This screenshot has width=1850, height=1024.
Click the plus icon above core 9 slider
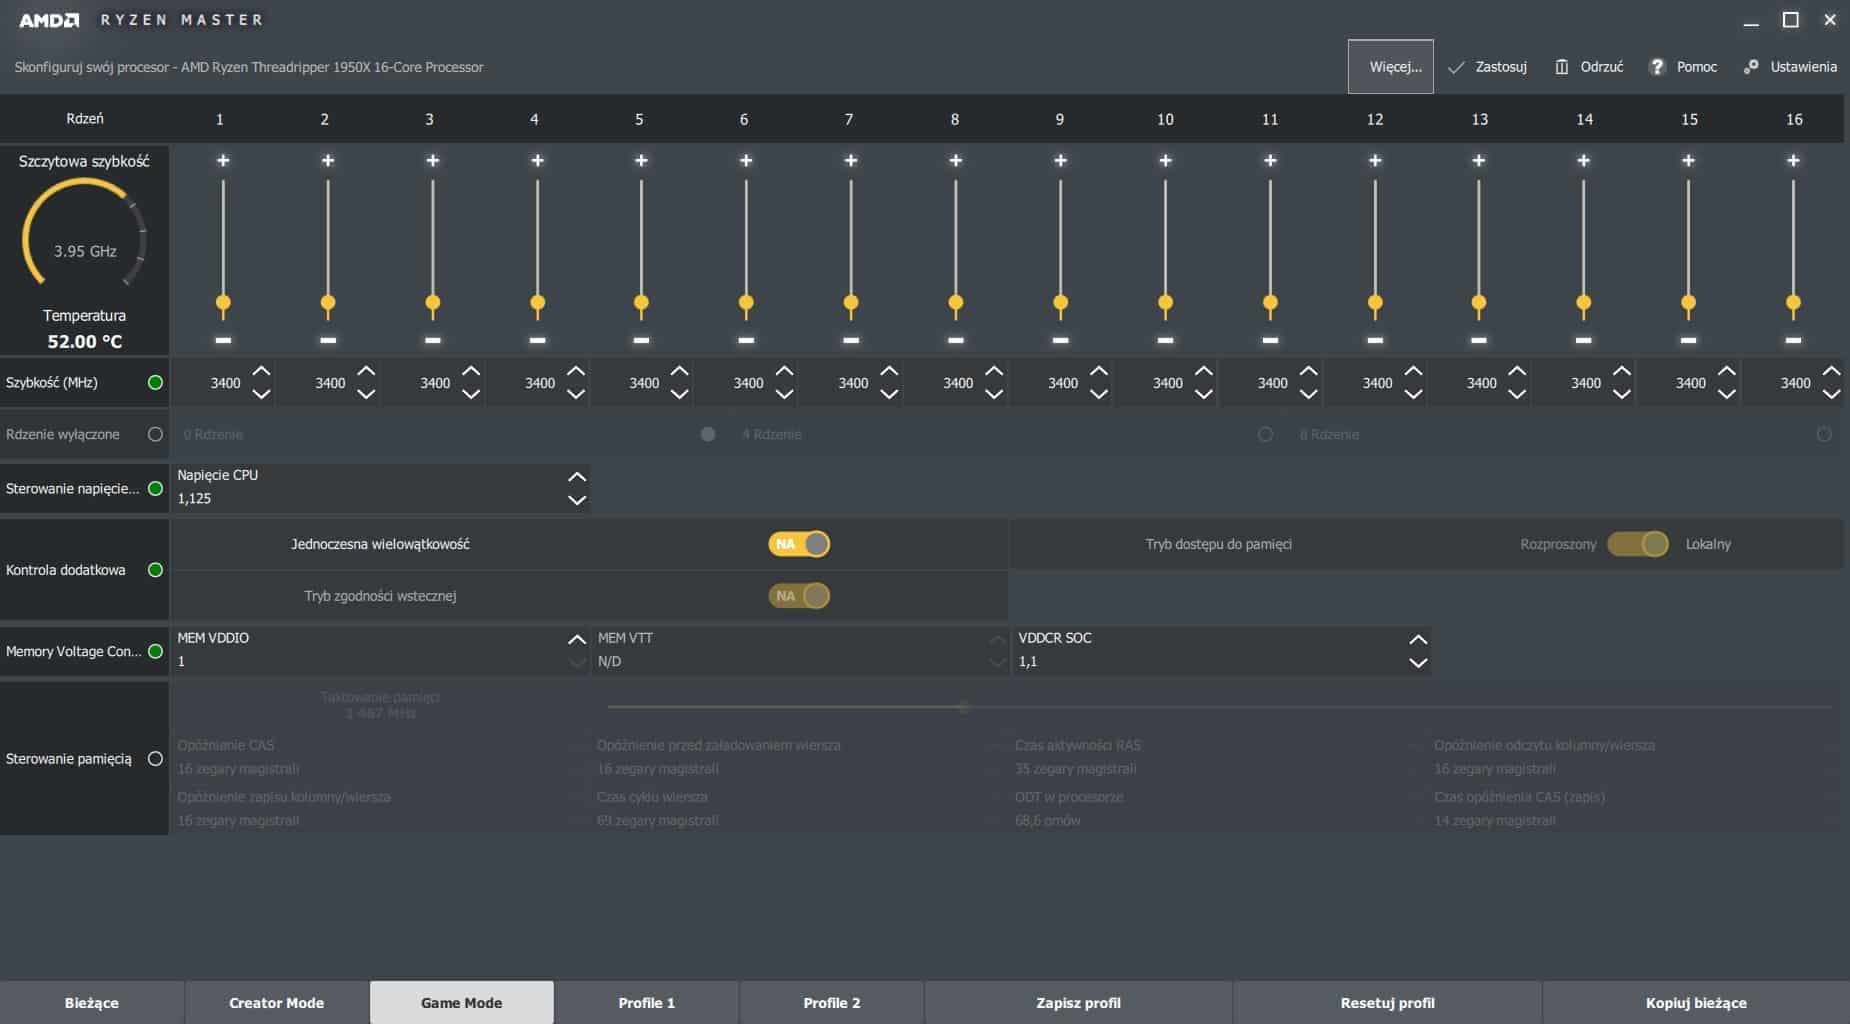(1060, 160)
